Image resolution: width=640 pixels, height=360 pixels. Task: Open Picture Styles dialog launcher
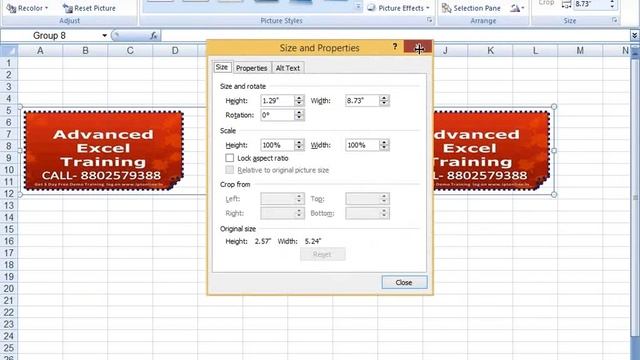429,20
